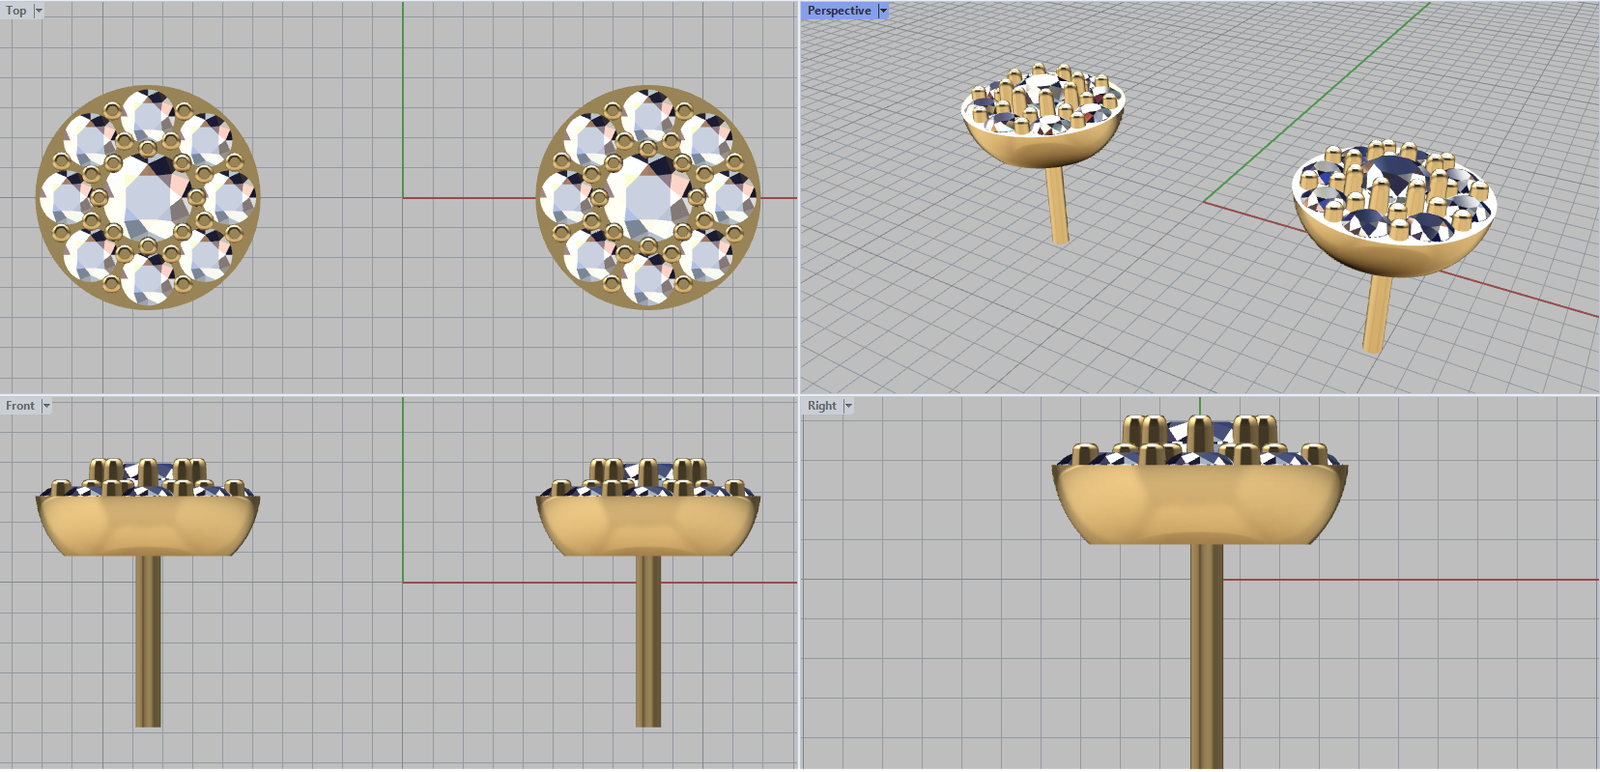Image resolution: width=1600 pixels, height=772 pixels.
Task: Select right earring gold cup in Front view
Action: coord(647,525)
